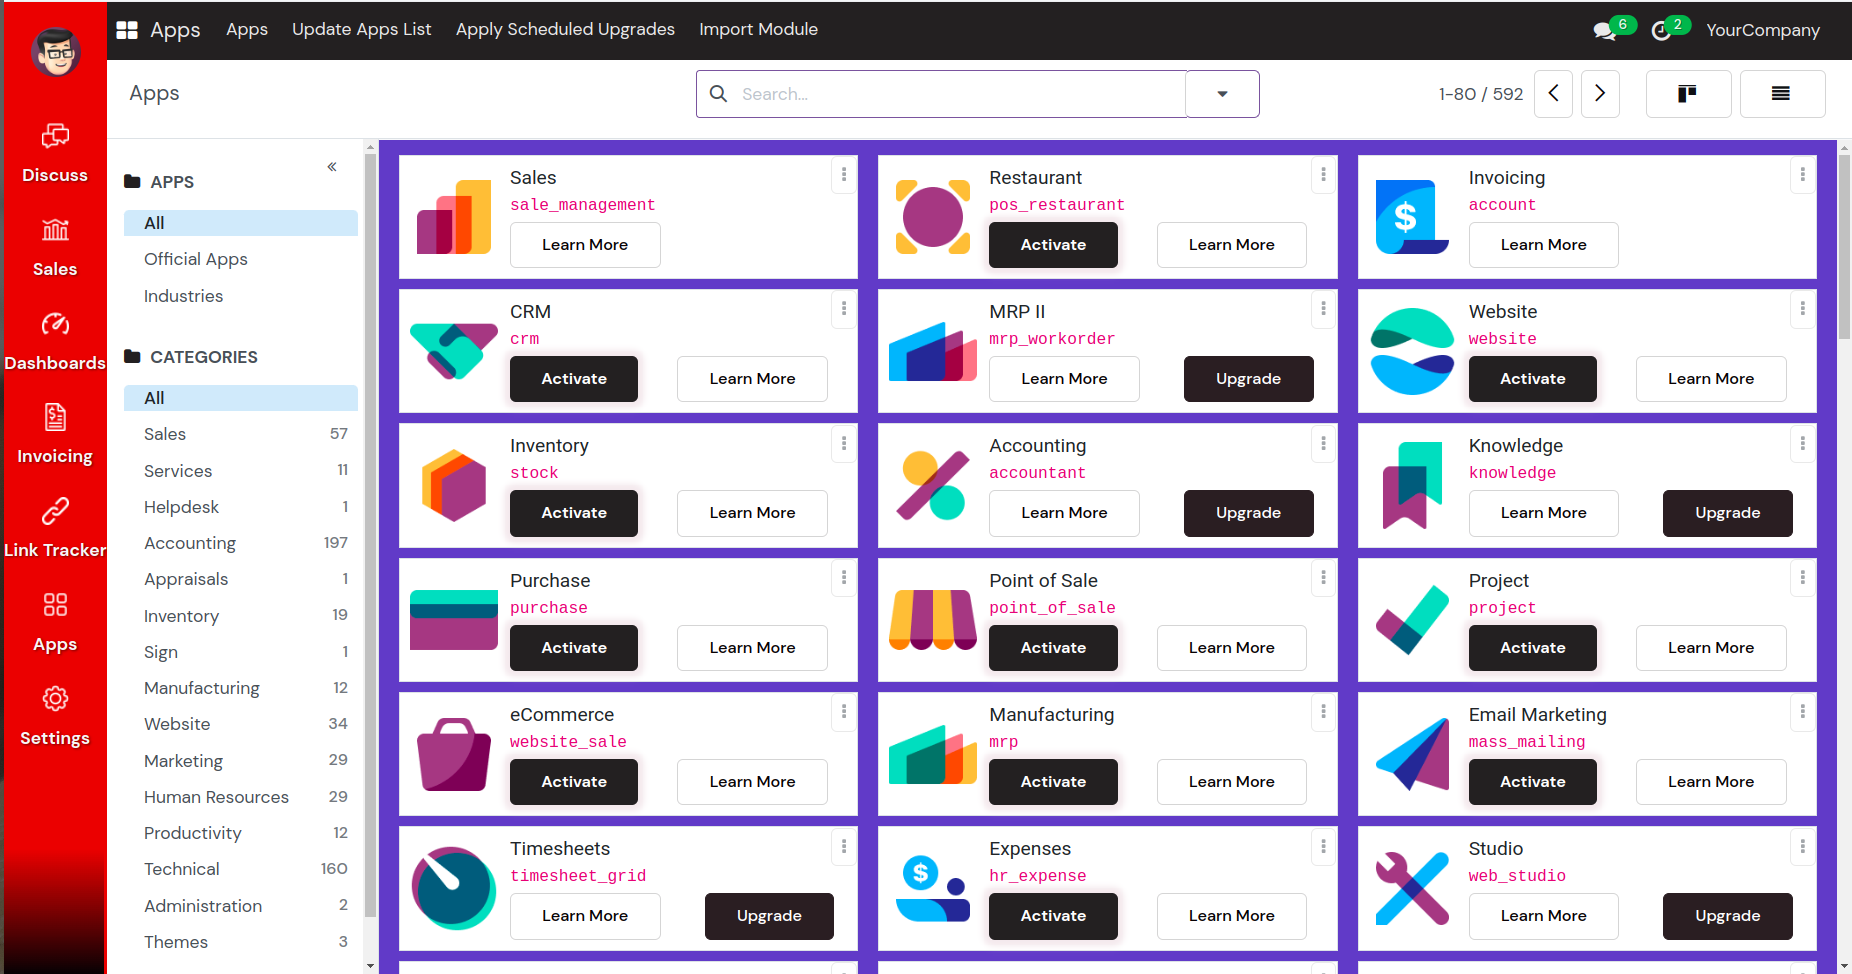This screenshot has height=974, width=1852.
Task: Open the activities clock icon
Action: (1662, 30)
